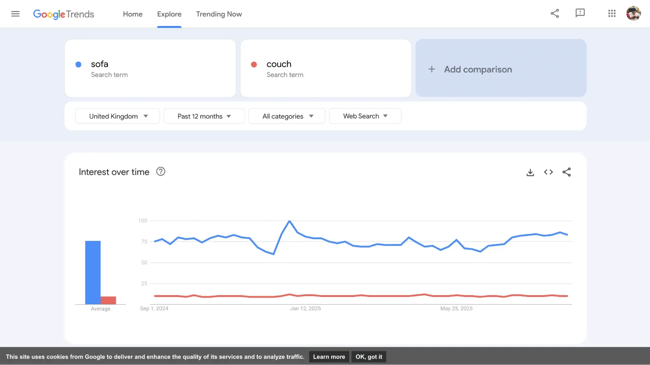650x365 pixels.
Task: Click the 25 y-axis label
Action: pyautogui.click(x=144, y=284)
